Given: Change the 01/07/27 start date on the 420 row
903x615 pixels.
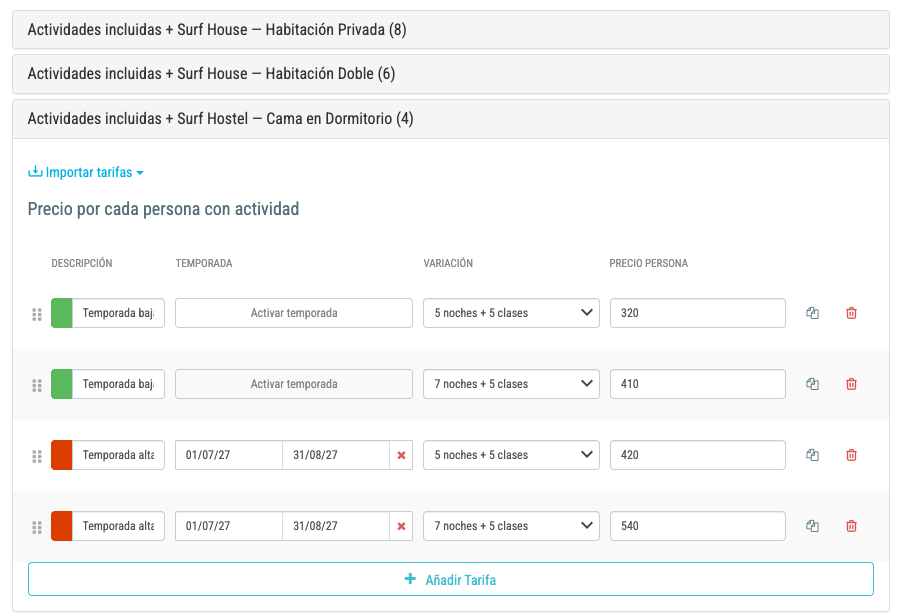Looking at the screenshot, I should coord(229,455).
